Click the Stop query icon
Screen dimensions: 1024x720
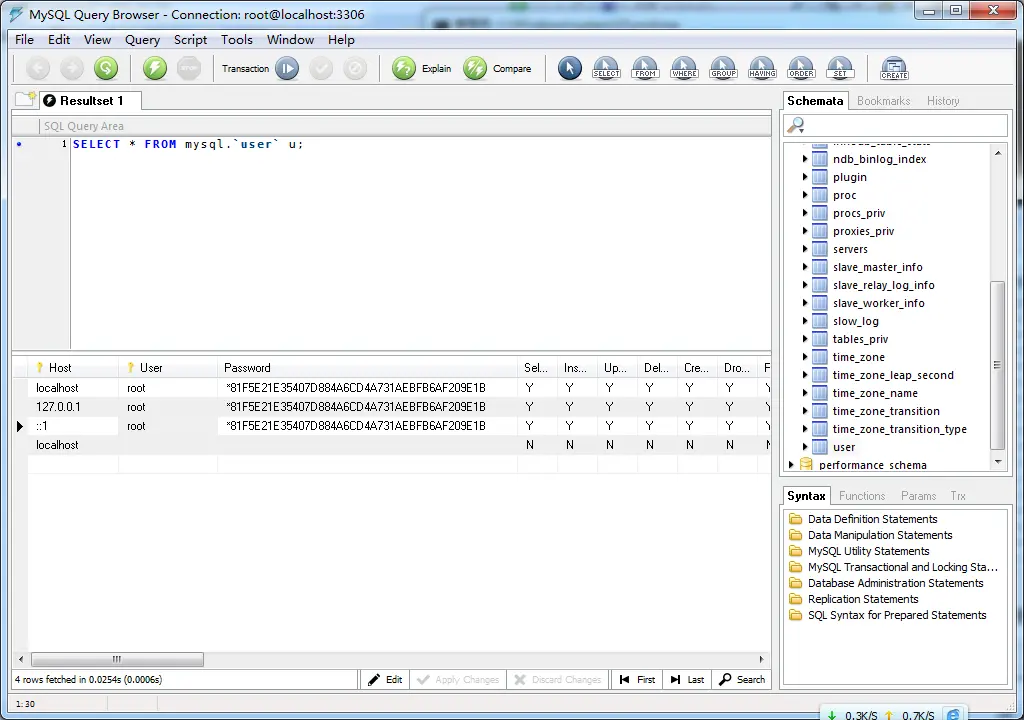(x=189, y=68)
